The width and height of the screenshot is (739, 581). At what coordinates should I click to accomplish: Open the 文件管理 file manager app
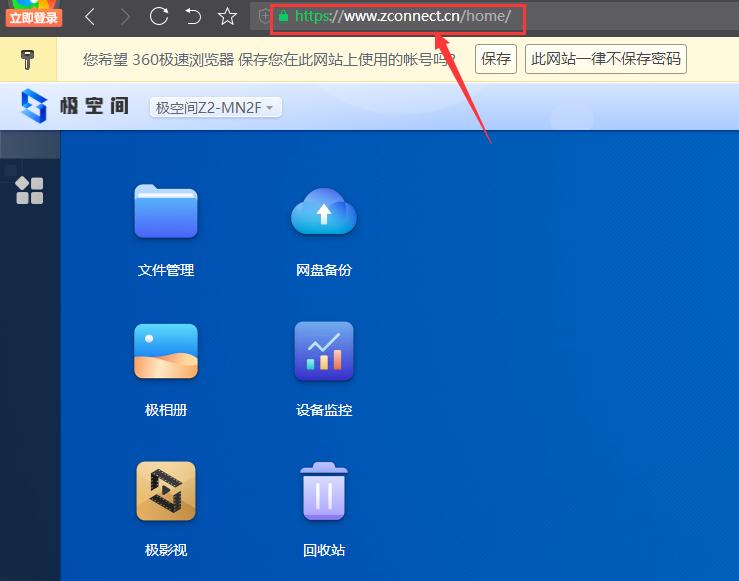(165, 211)
